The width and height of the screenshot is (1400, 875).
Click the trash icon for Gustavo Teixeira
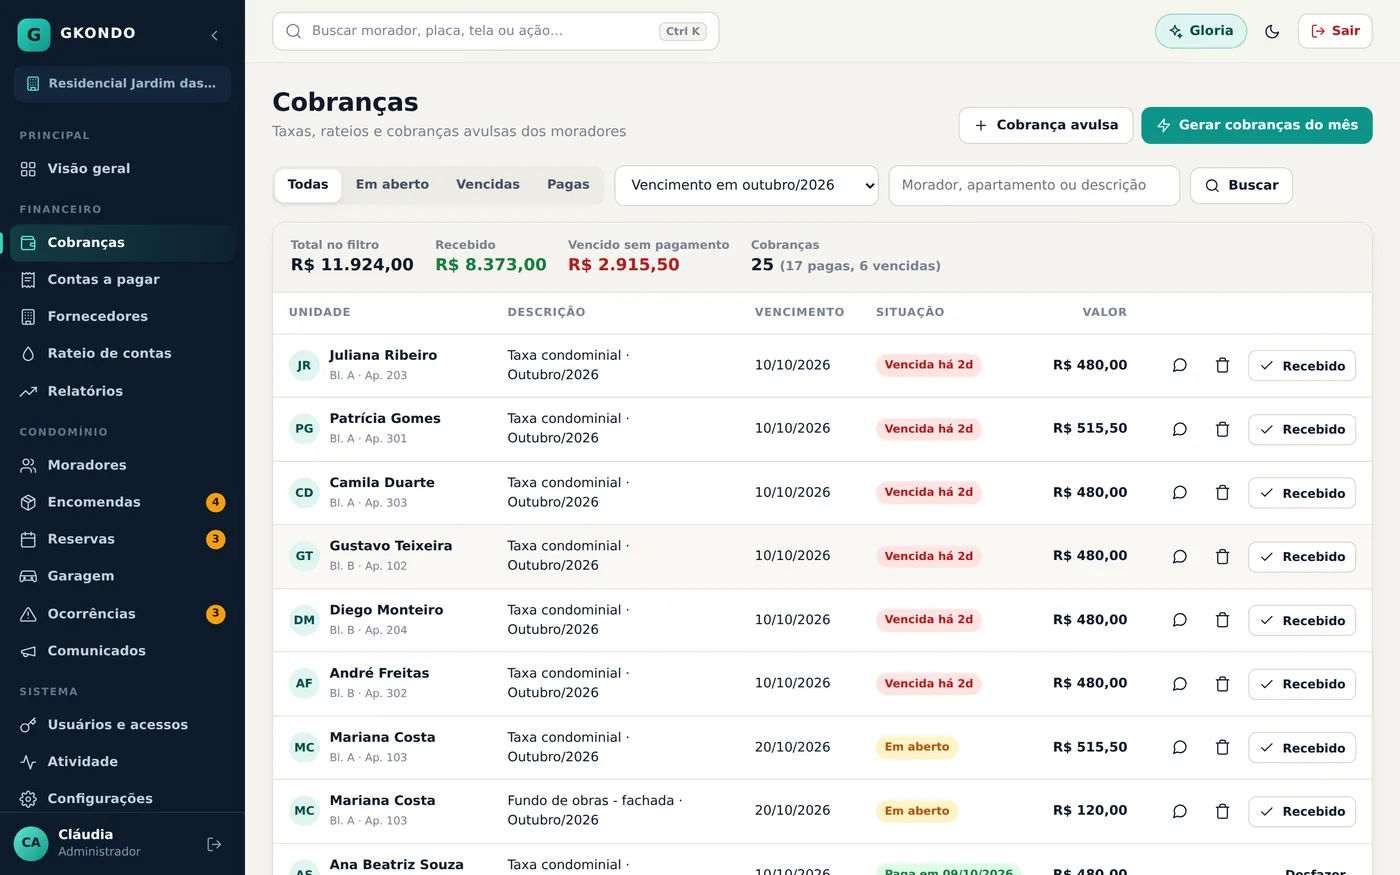[x=1222, y=557]
